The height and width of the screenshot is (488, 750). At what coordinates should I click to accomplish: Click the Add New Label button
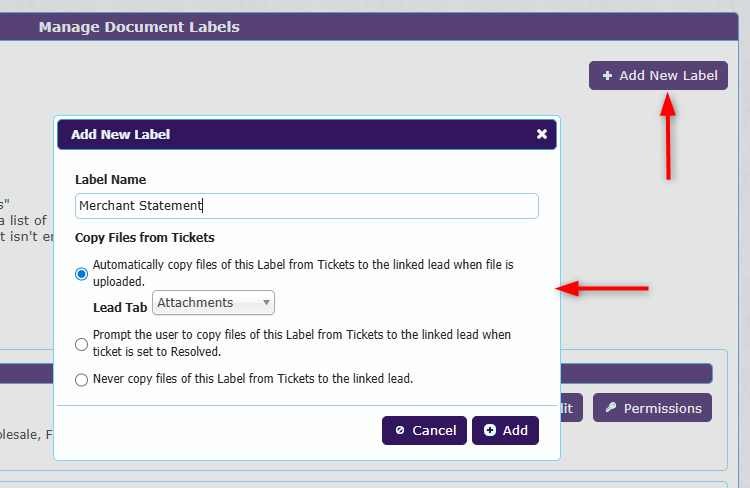click(658, 76)
